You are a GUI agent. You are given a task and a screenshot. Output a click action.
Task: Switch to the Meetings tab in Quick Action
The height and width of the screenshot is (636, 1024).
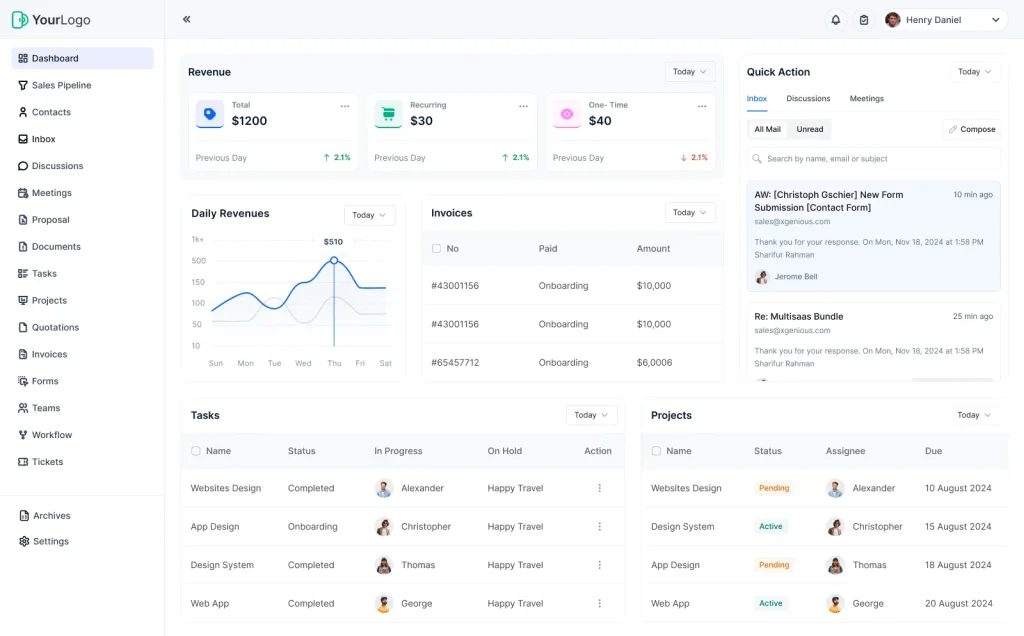[x=866, y=99]
